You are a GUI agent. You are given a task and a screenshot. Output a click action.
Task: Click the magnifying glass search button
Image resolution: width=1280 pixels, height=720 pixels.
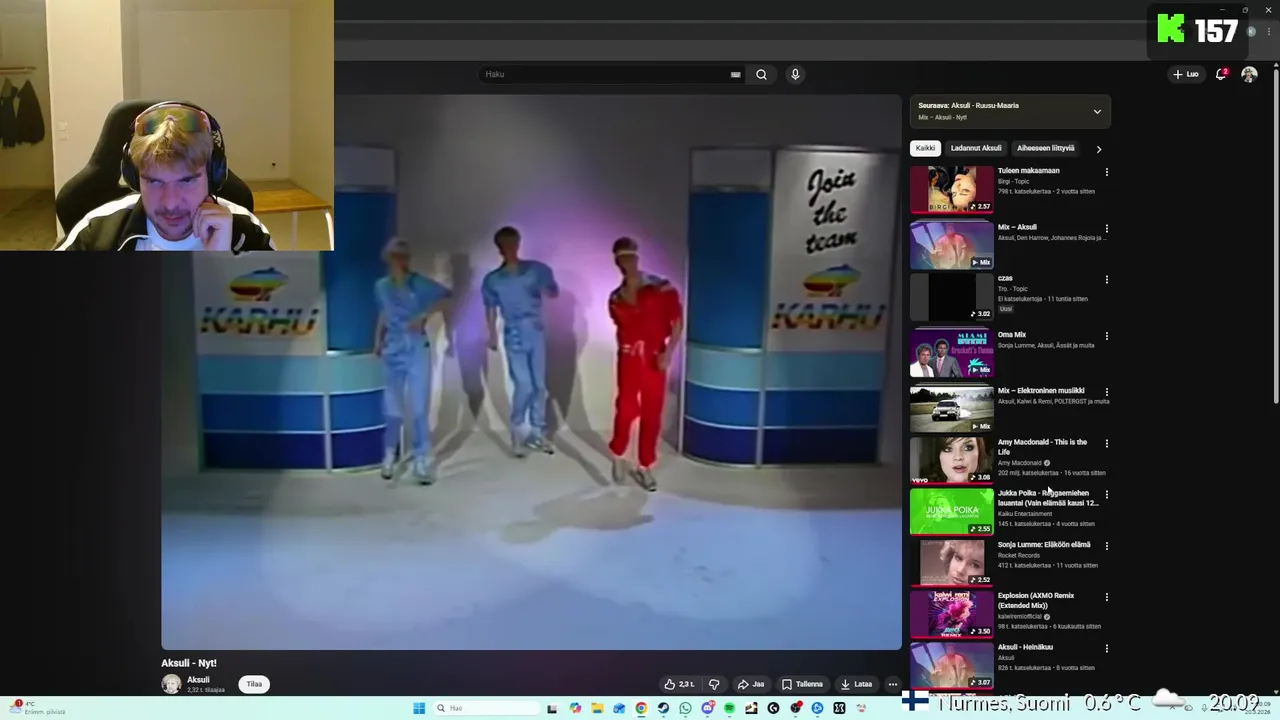coord(761,74)
